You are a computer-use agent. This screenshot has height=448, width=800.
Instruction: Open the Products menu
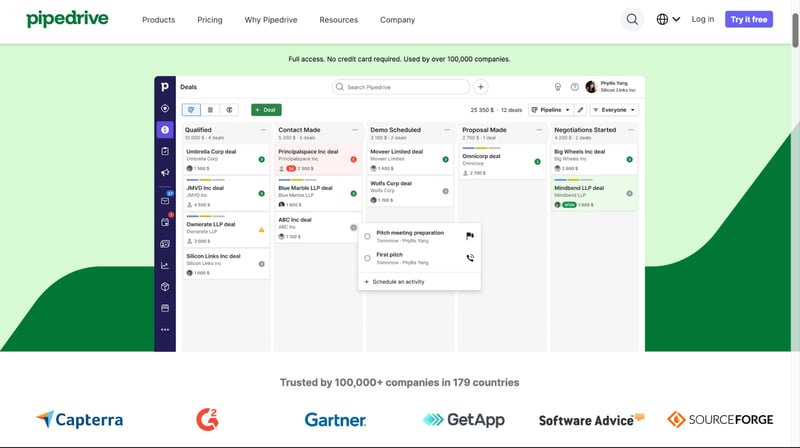[158, 20]
